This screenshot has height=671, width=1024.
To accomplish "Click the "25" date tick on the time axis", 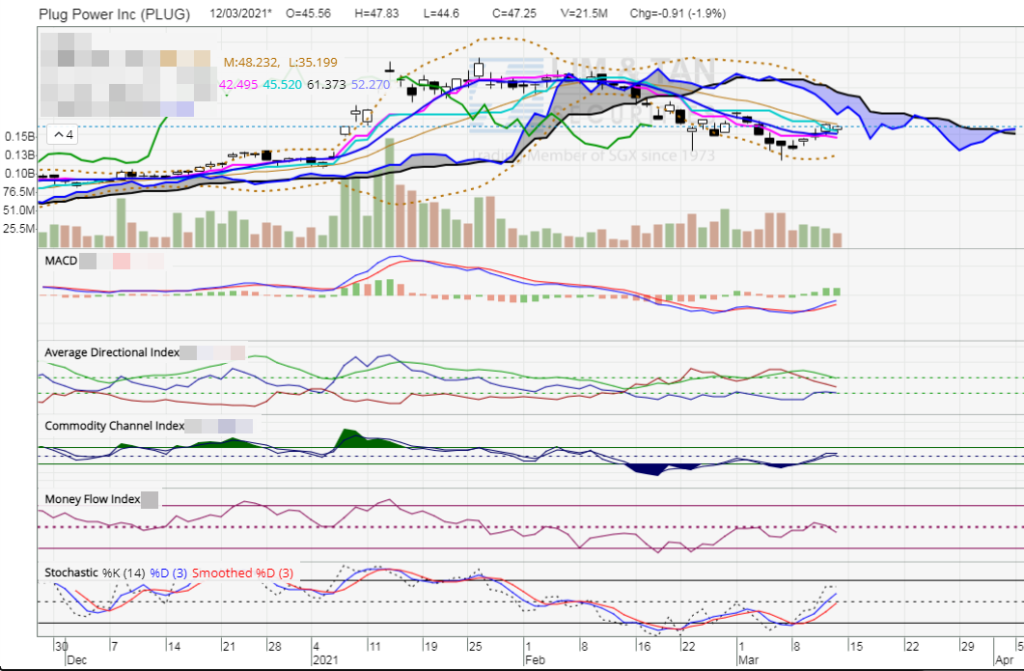I will (475, 647).
